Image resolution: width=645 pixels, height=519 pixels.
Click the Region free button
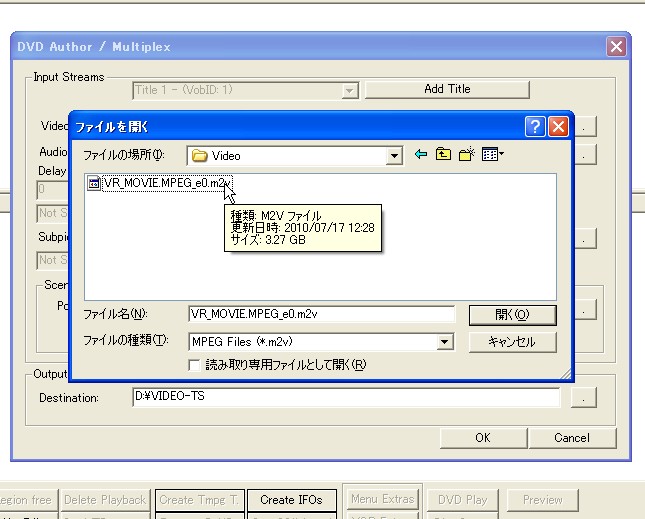pos(27,500)
